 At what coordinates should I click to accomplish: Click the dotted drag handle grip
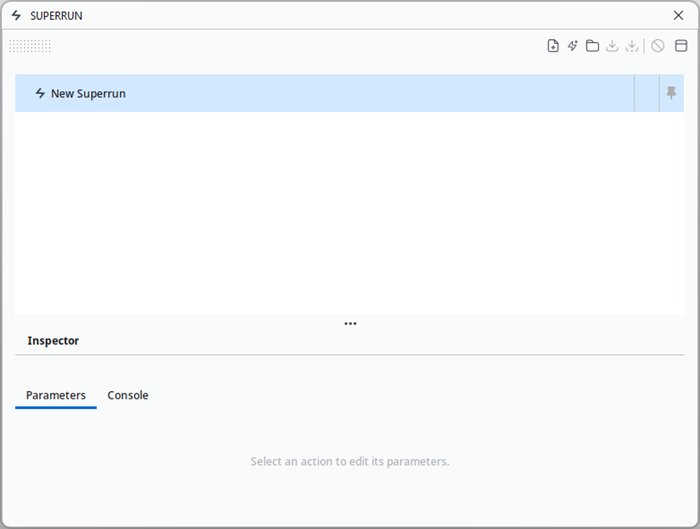30,46
